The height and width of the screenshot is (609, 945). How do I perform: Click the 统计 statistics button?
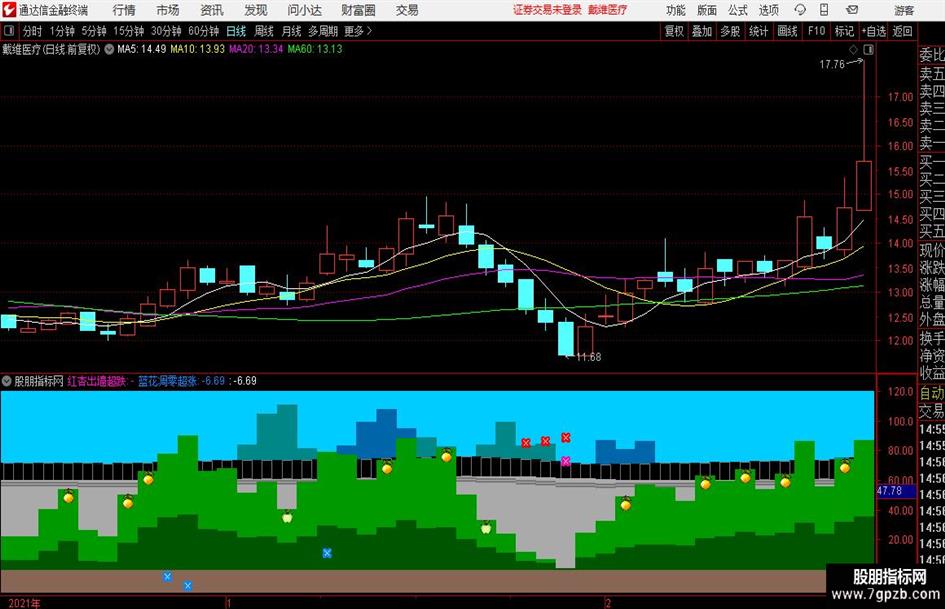pos(758,31)
